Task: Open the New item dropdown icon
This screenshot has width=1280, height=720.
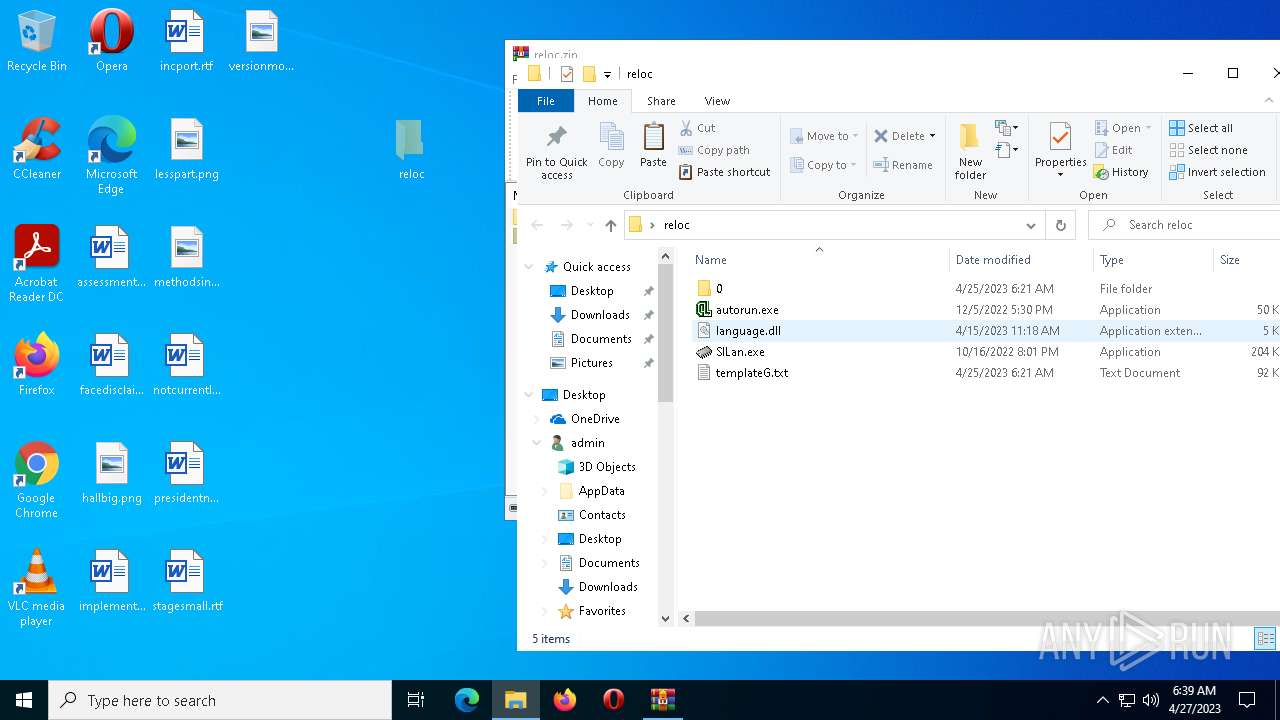Action: [x=1006, y=128]
